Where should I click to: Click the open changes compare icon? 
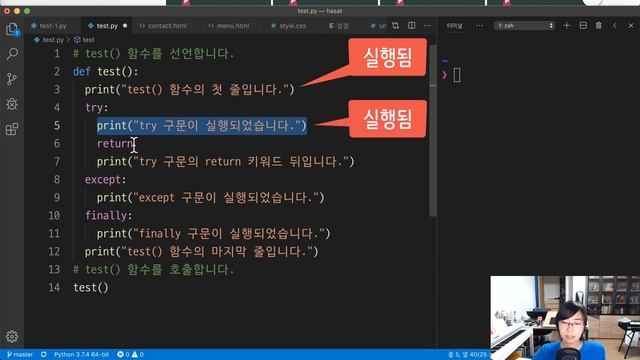coord(396,26)
